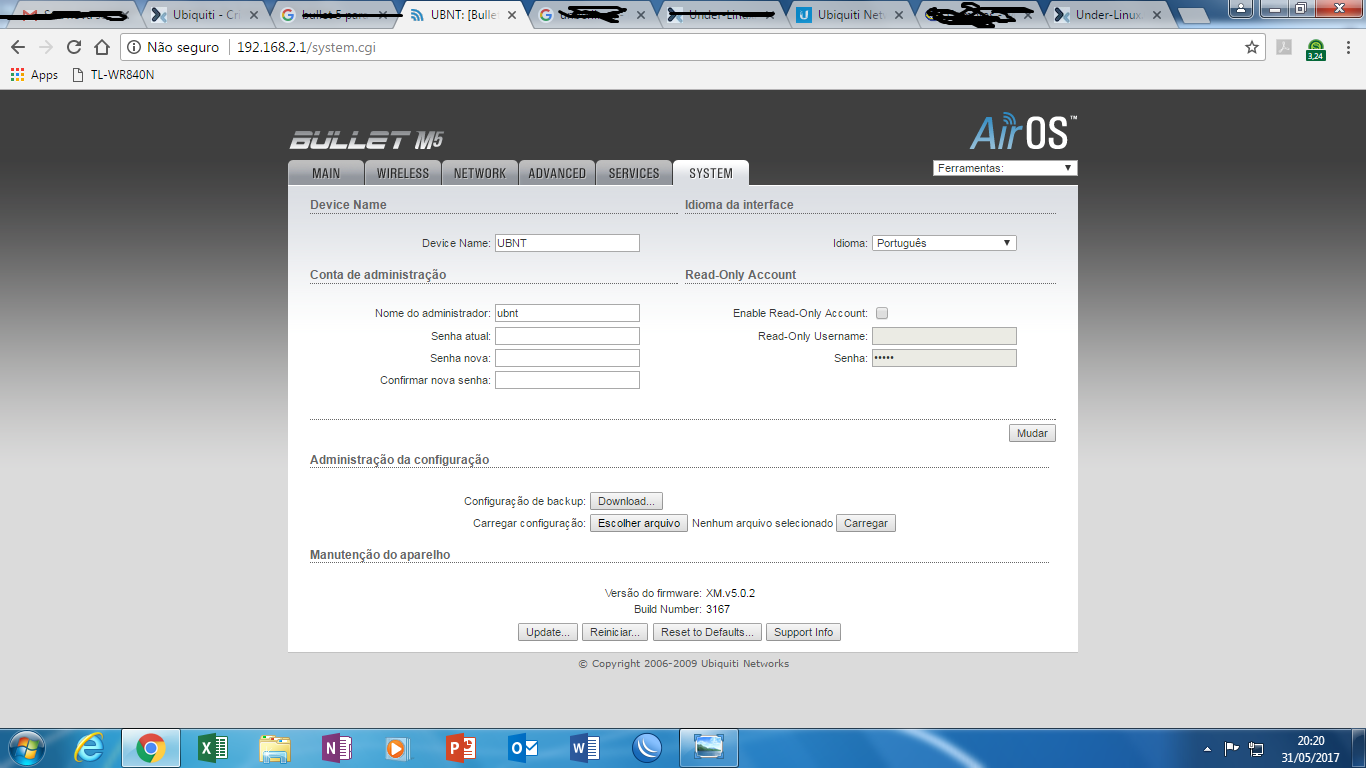Bookmark this page with the star

(1251, 48)
